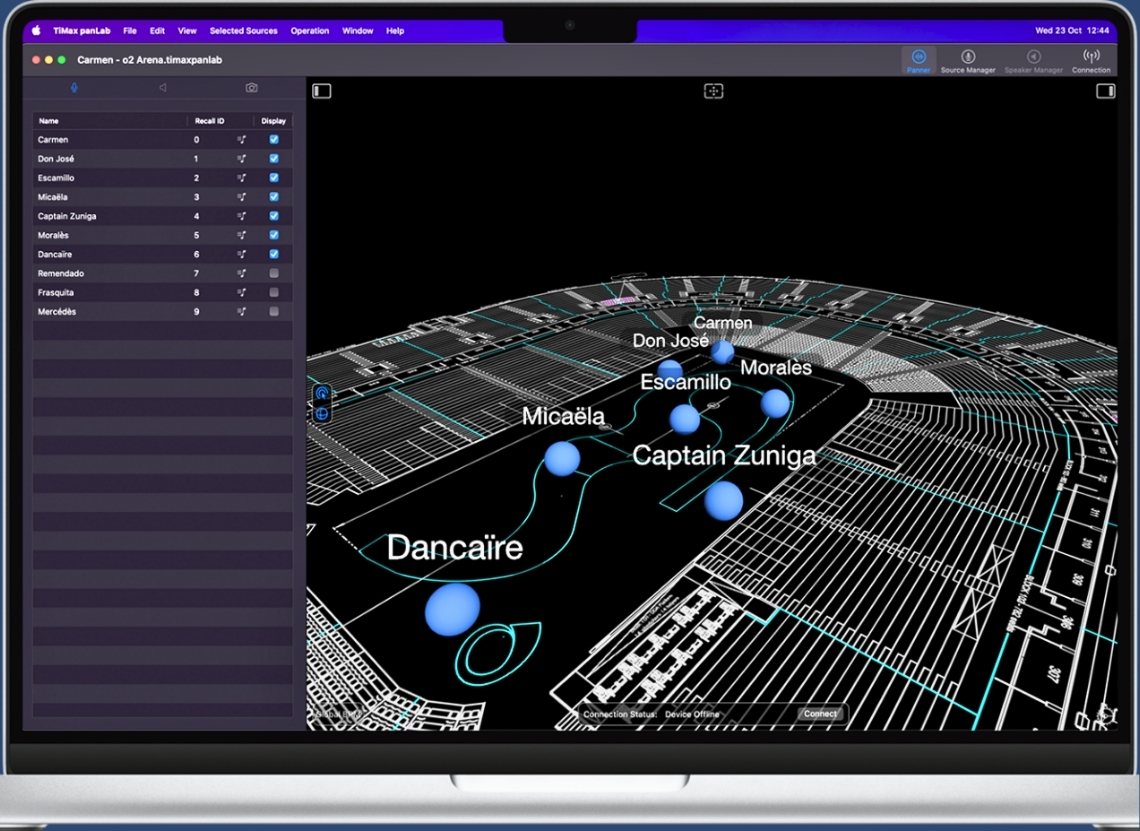
Task: Open the Connection settings icon
Action: (x=1091, y=61)
